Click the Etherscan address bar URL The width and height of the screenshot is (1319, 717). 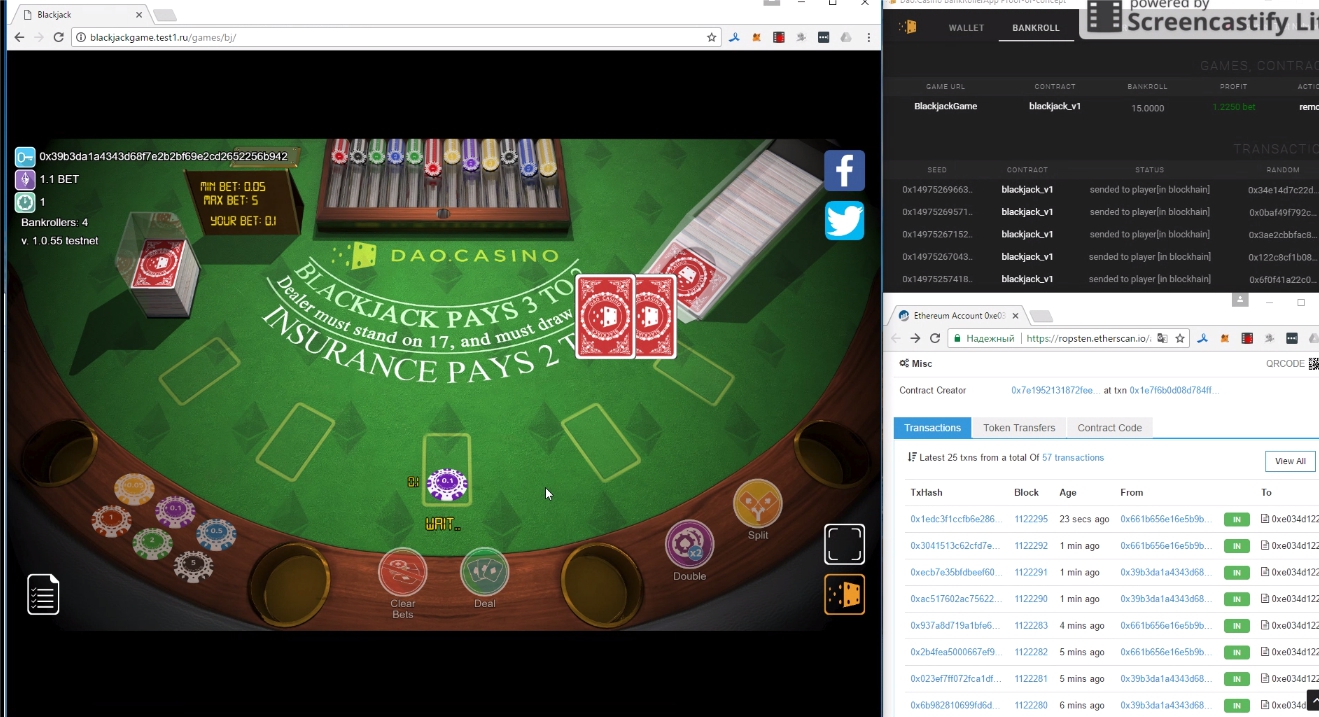click(1088, 338)
